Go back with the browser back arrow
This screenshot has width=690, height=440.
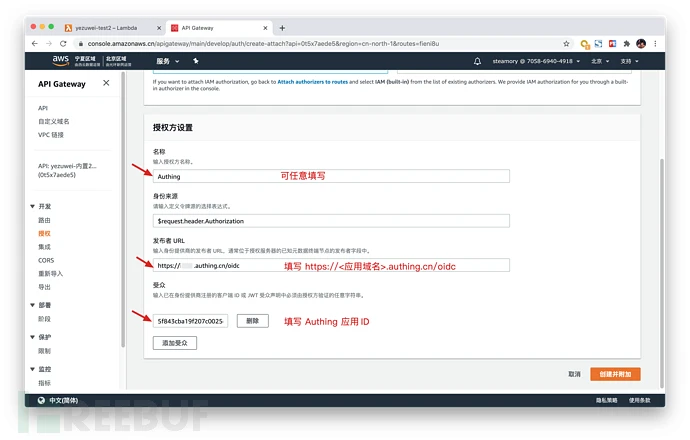(x=35, y=44)
